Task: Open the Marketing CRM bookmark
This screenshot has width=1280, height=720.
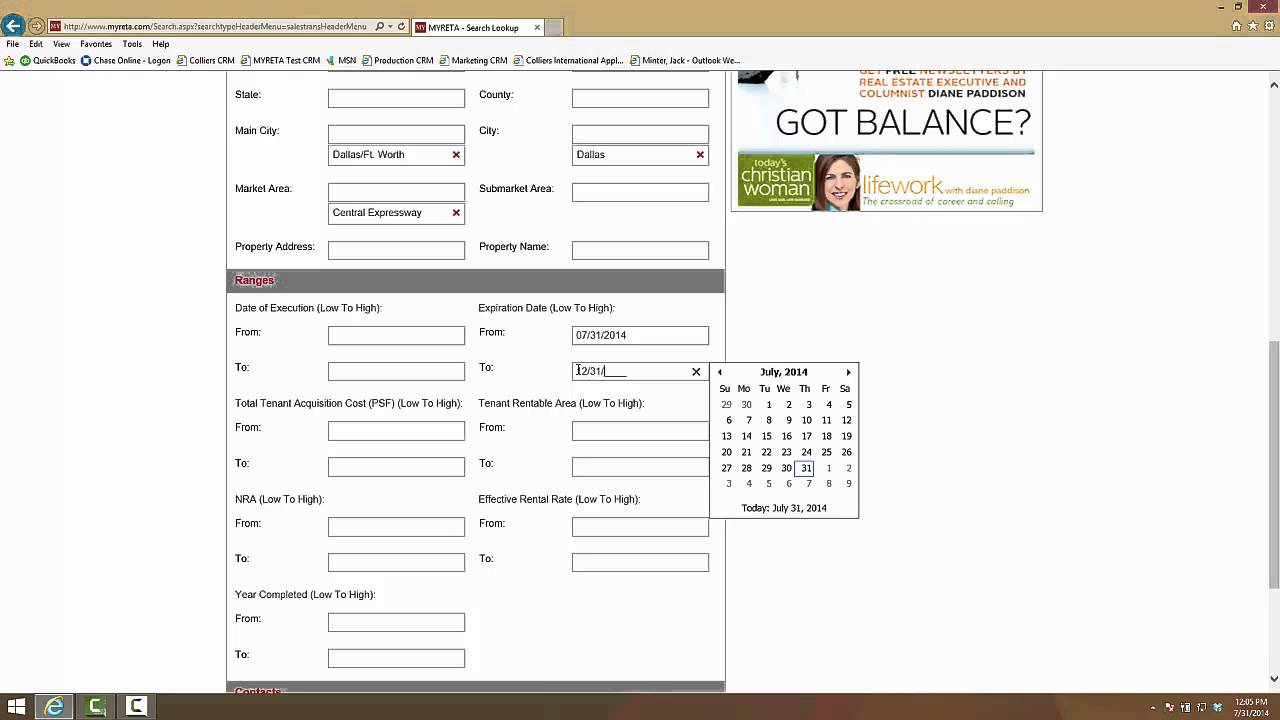Action: 473,60
